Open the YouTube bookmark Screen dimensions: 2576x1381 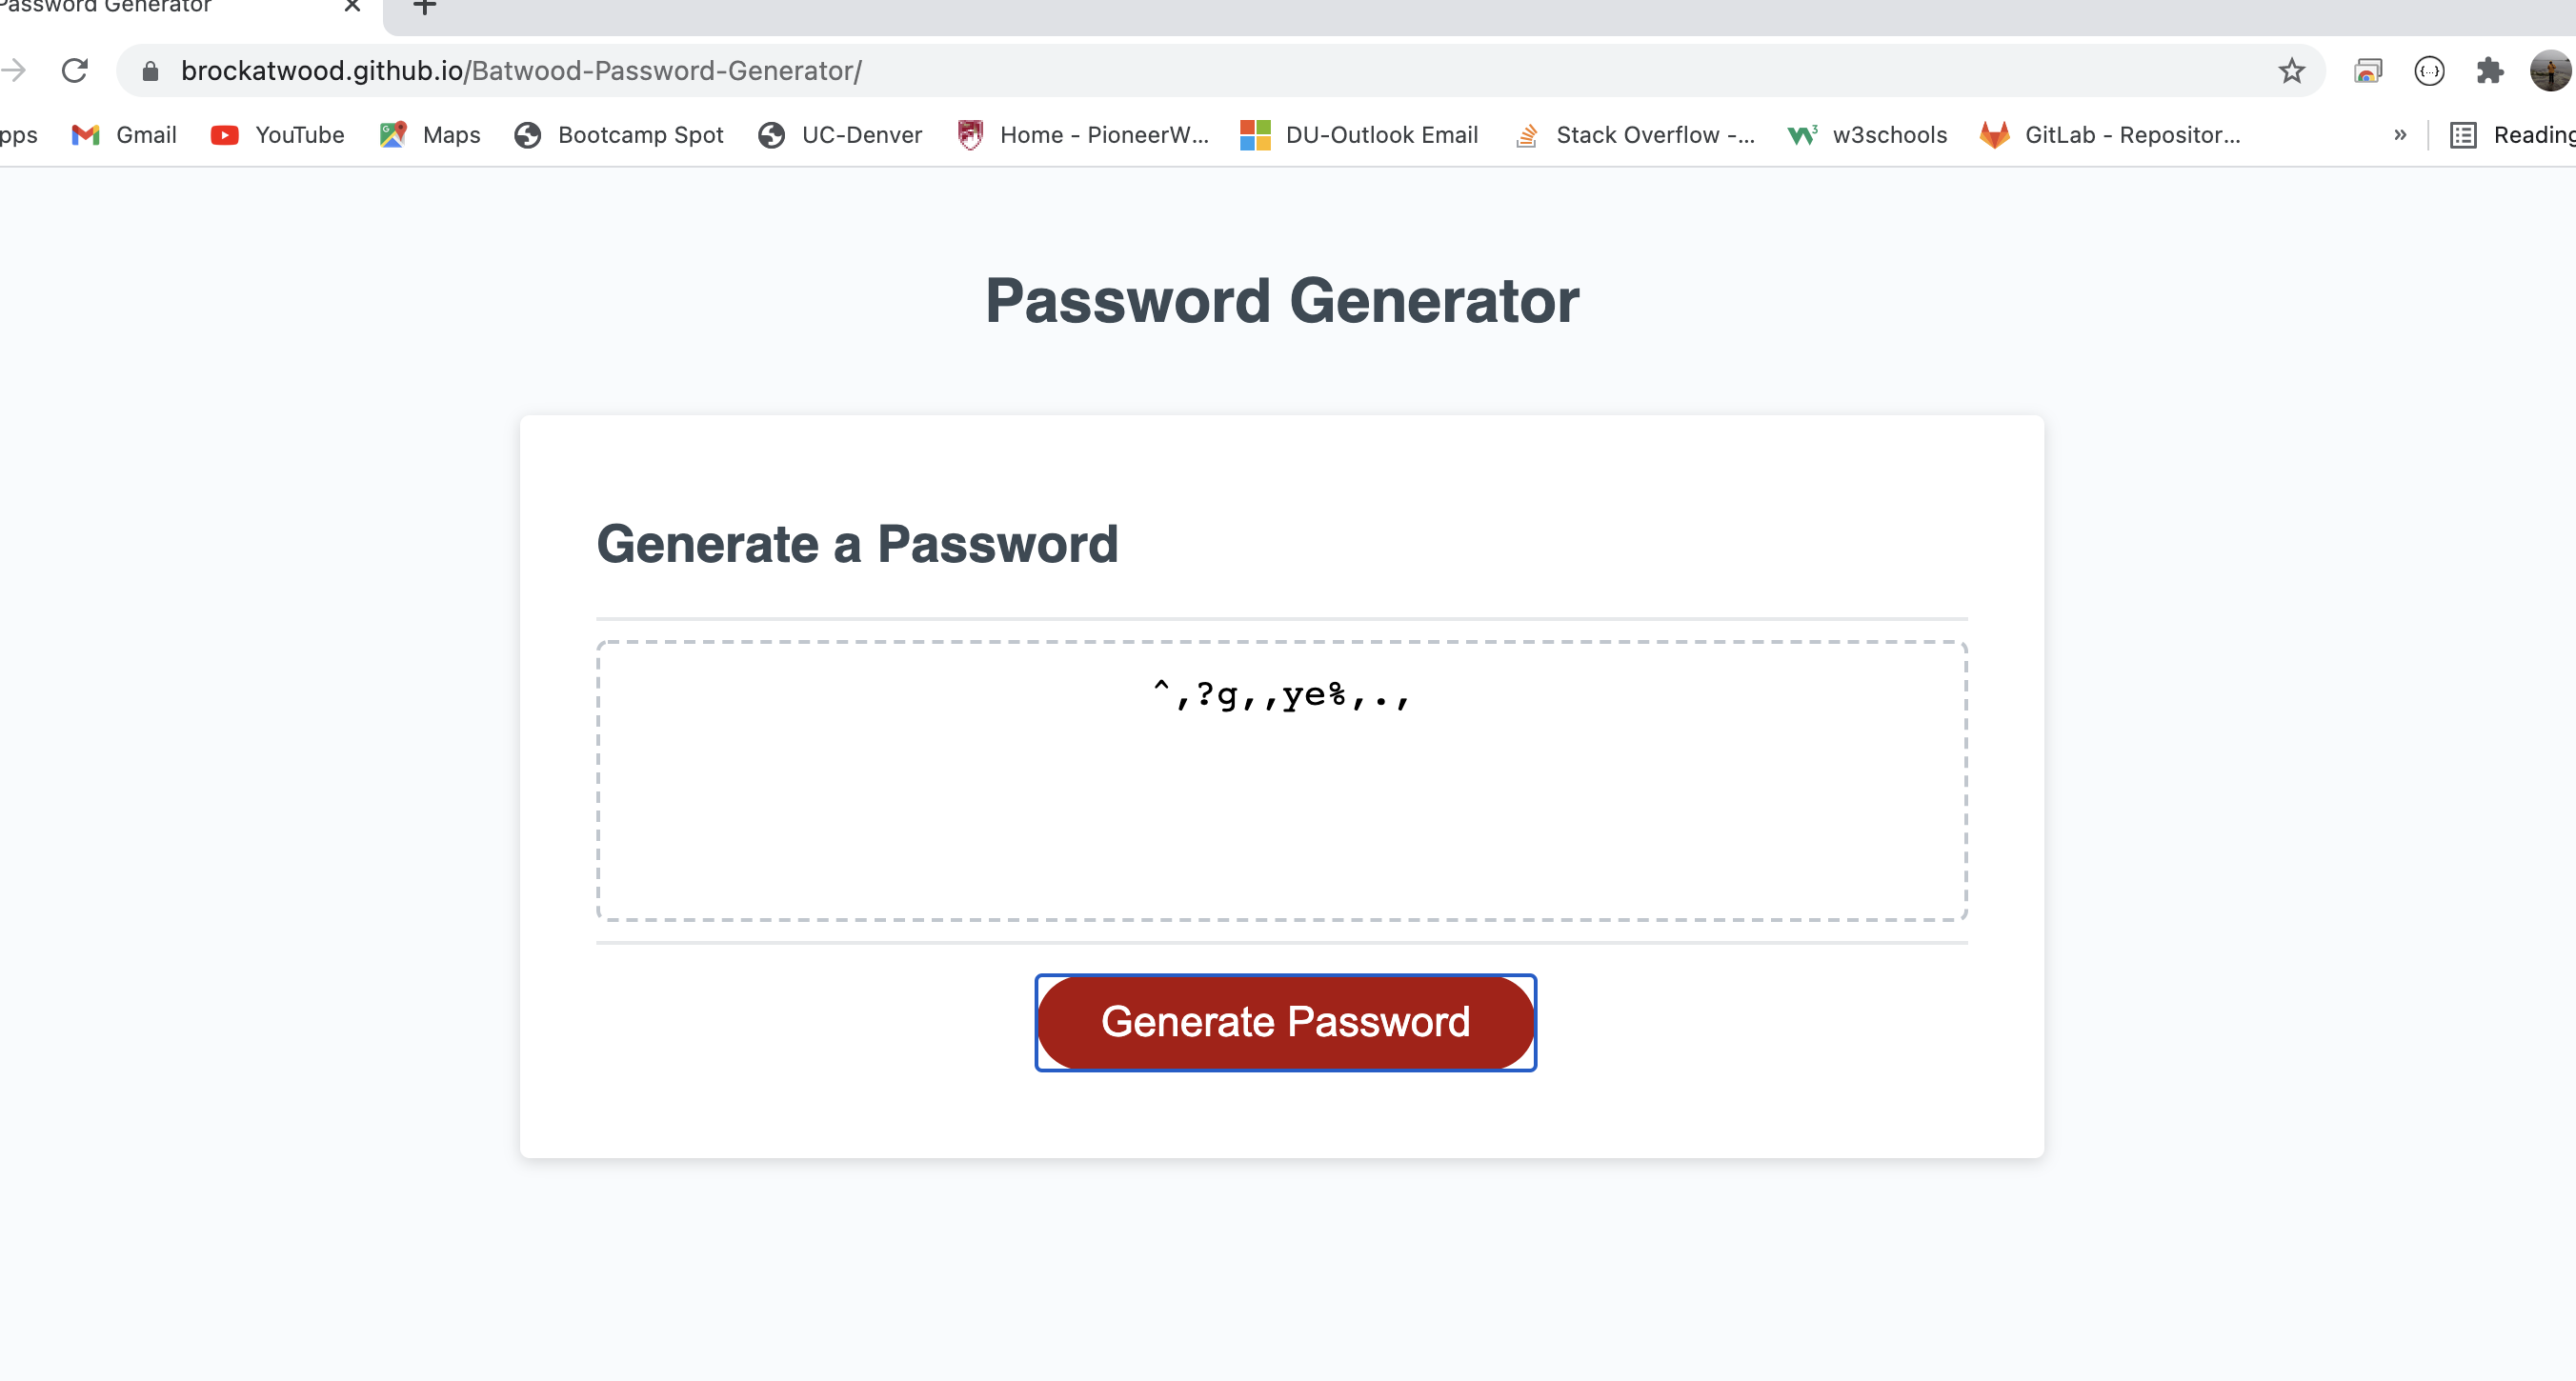pyautogui.click(x=277, y=135)
